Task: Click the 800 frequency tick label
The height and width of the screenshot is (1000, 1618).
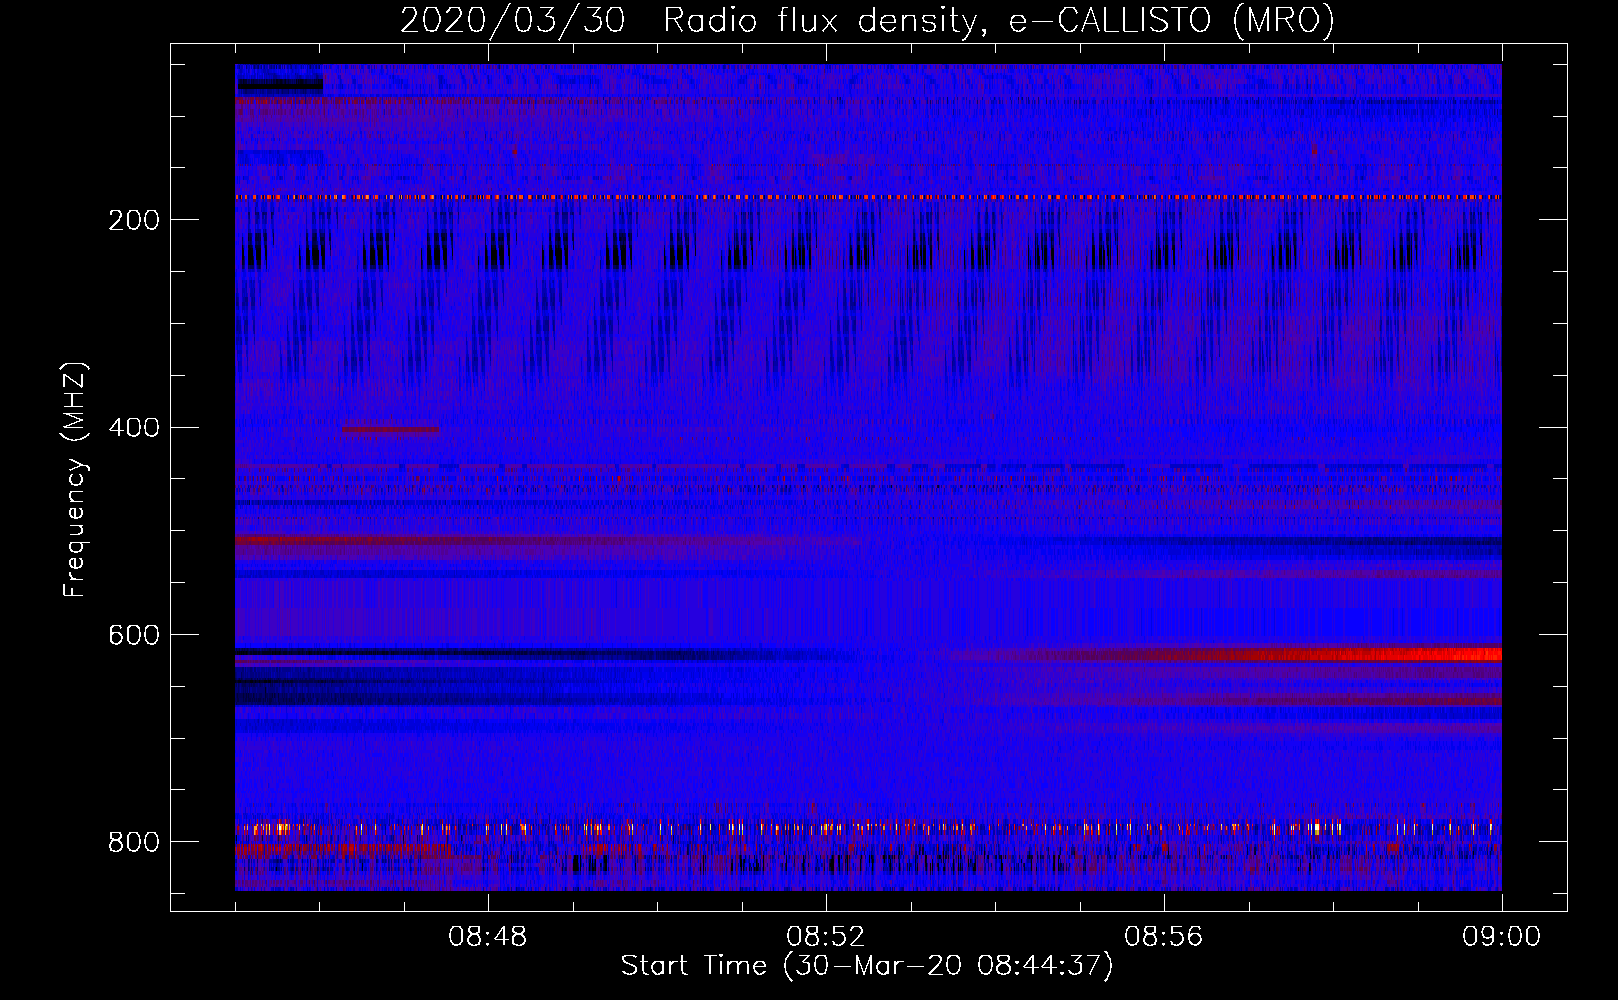Action: pos(134,842)
